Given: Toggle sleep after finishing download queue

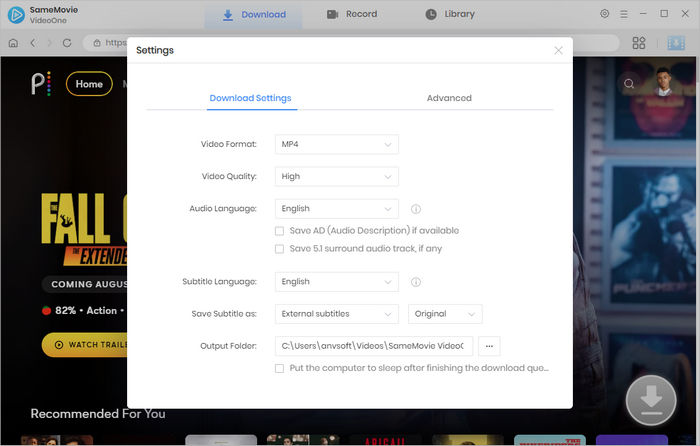Looking at the screenshot, I should 279,368.
